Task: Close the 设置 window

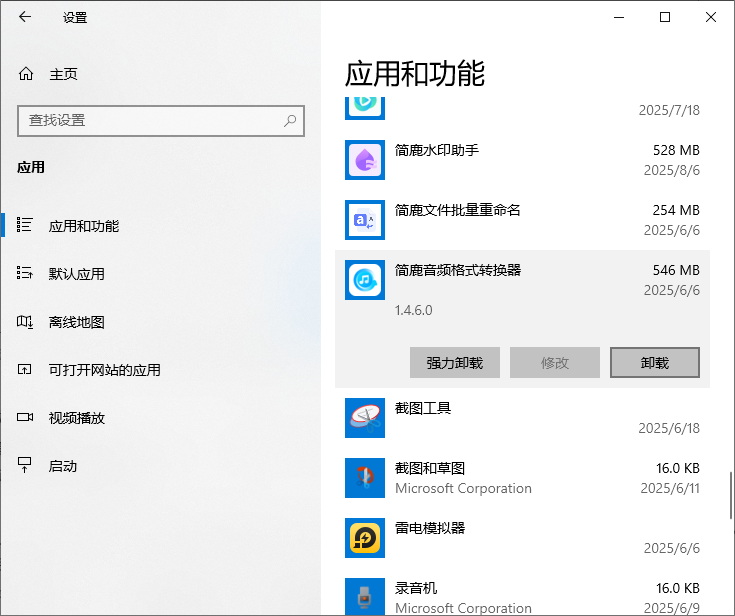Action: (711, 17)
